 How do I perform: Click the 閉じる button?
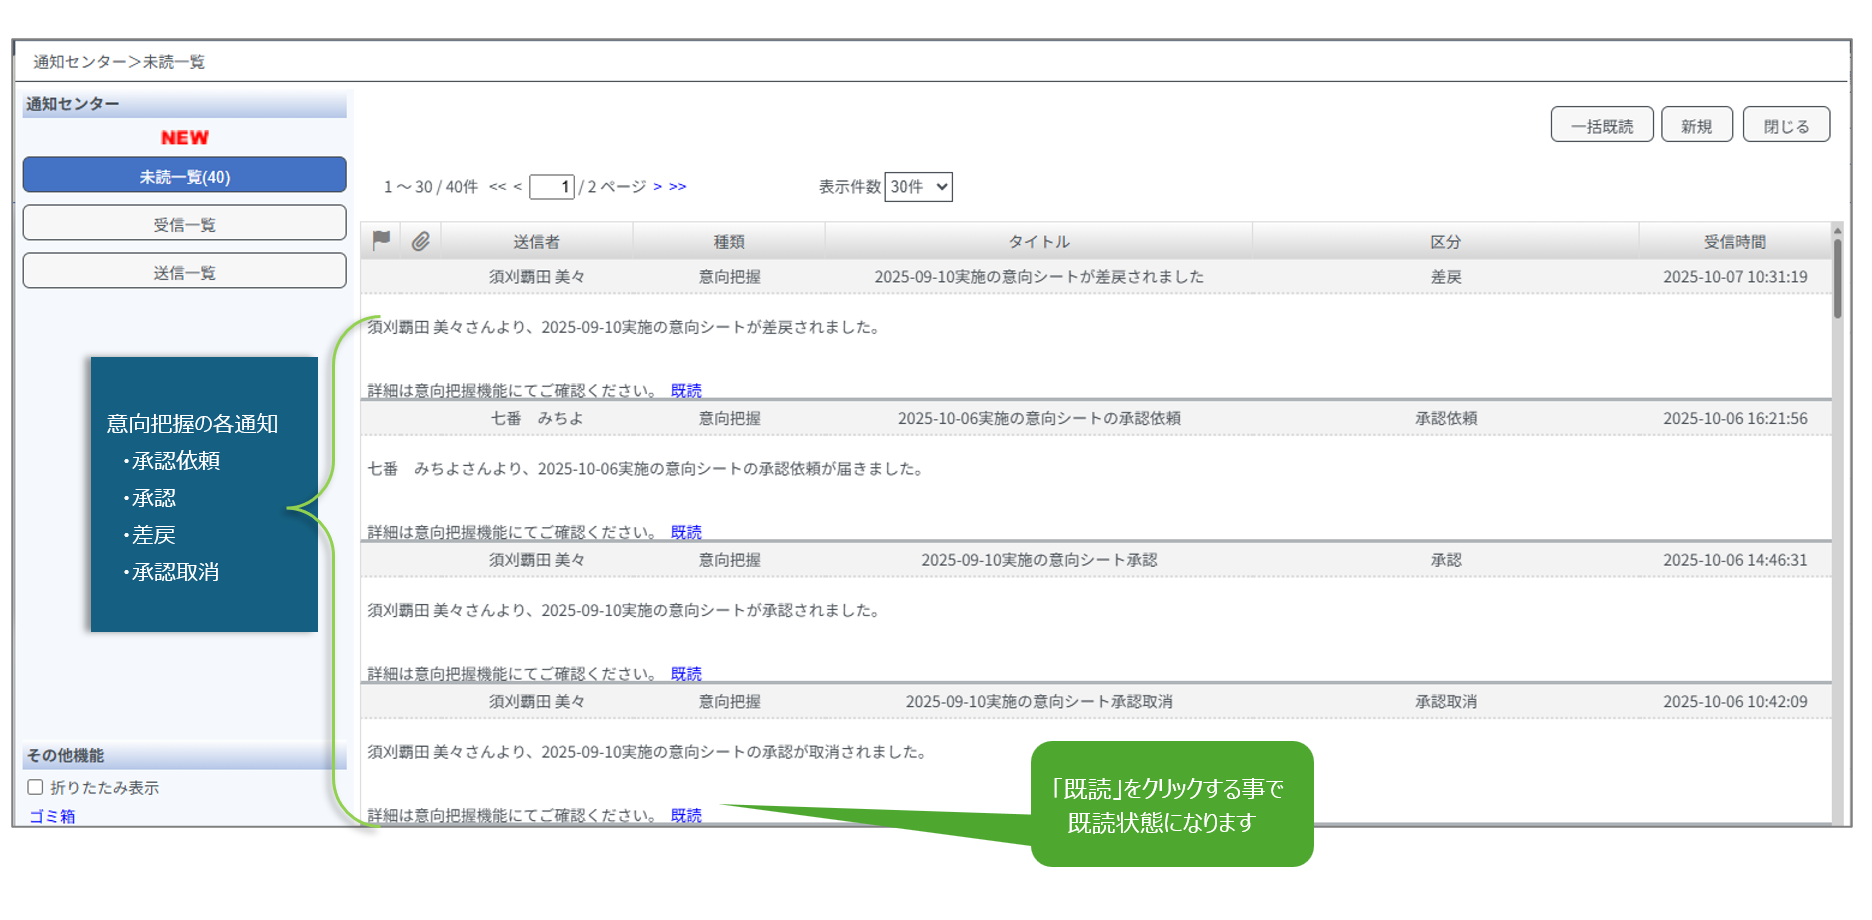[x=1786, y=126]
